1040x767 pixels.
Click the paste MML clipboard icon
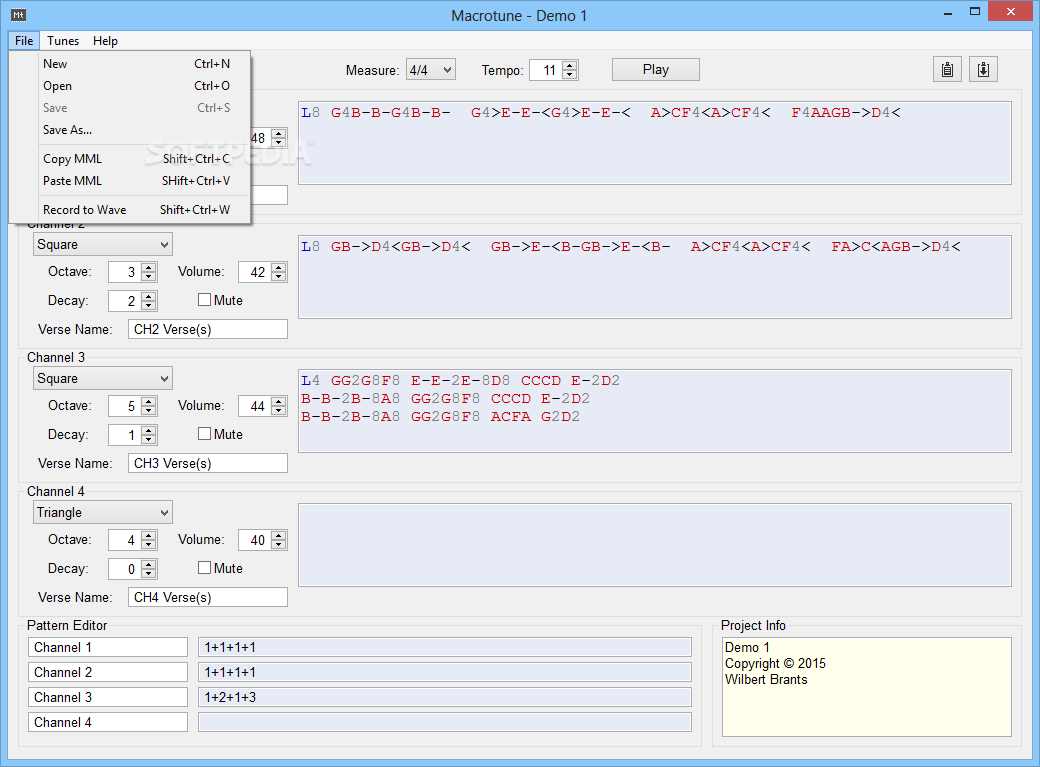tap(983, 69)
